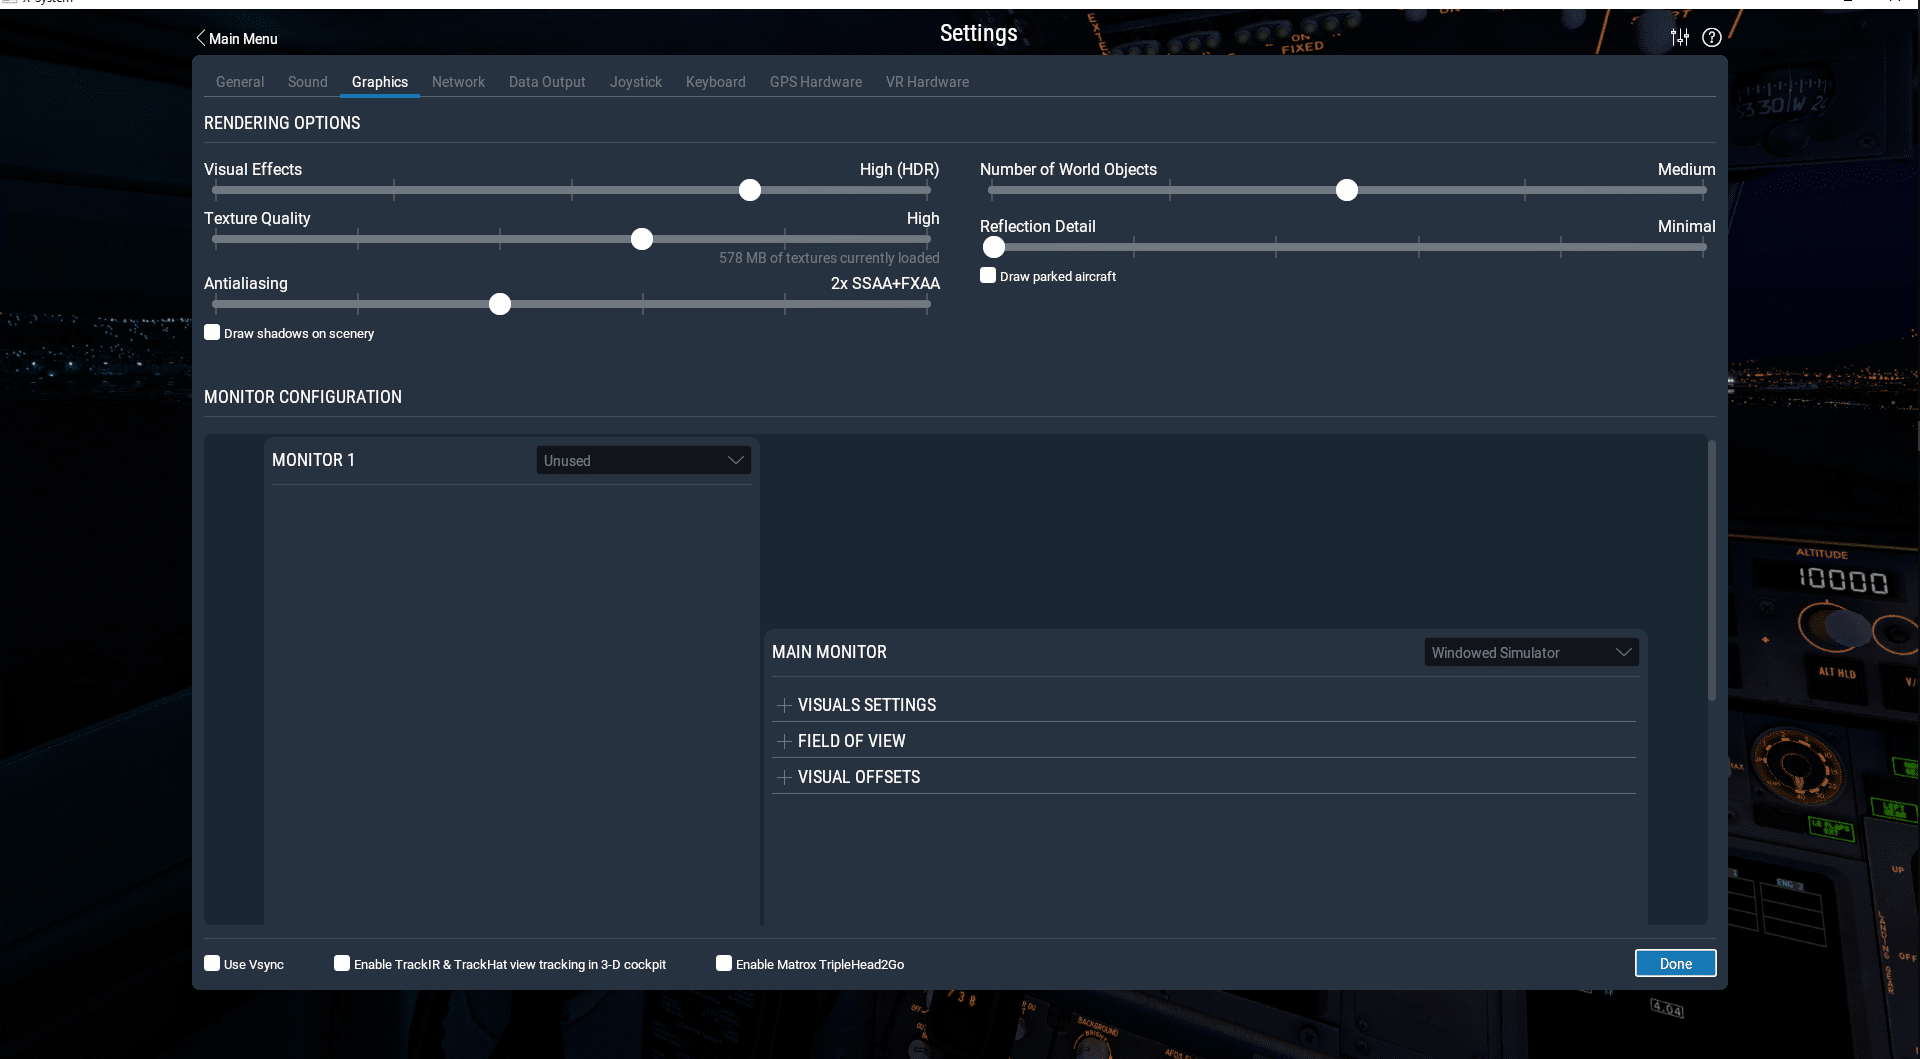Open the Windowed Simulator dropdown
Image resolution: width=1920 pixels, height=1059 pixels.
pos(1530,652)
